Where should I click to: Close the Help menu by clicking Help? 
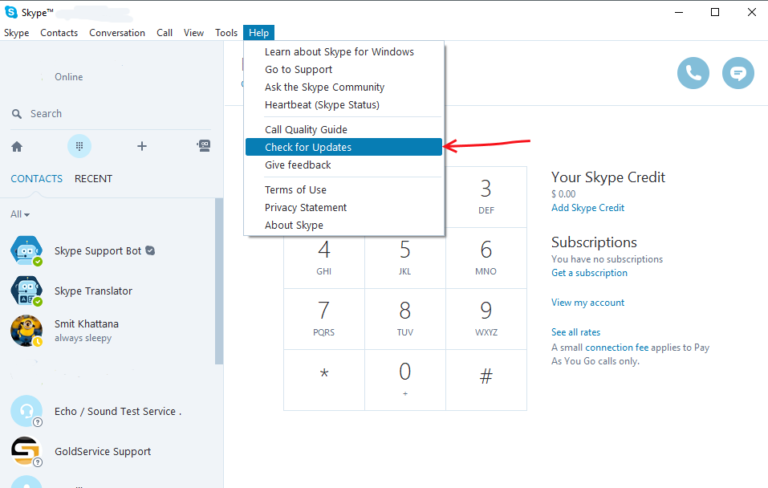[259, 33]
